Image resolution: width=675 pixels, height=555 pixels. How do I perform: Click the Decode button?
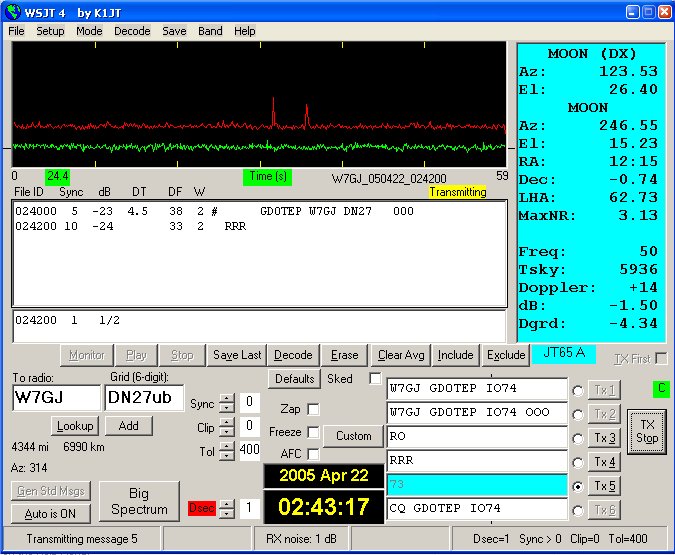click(x=293, y=355)
